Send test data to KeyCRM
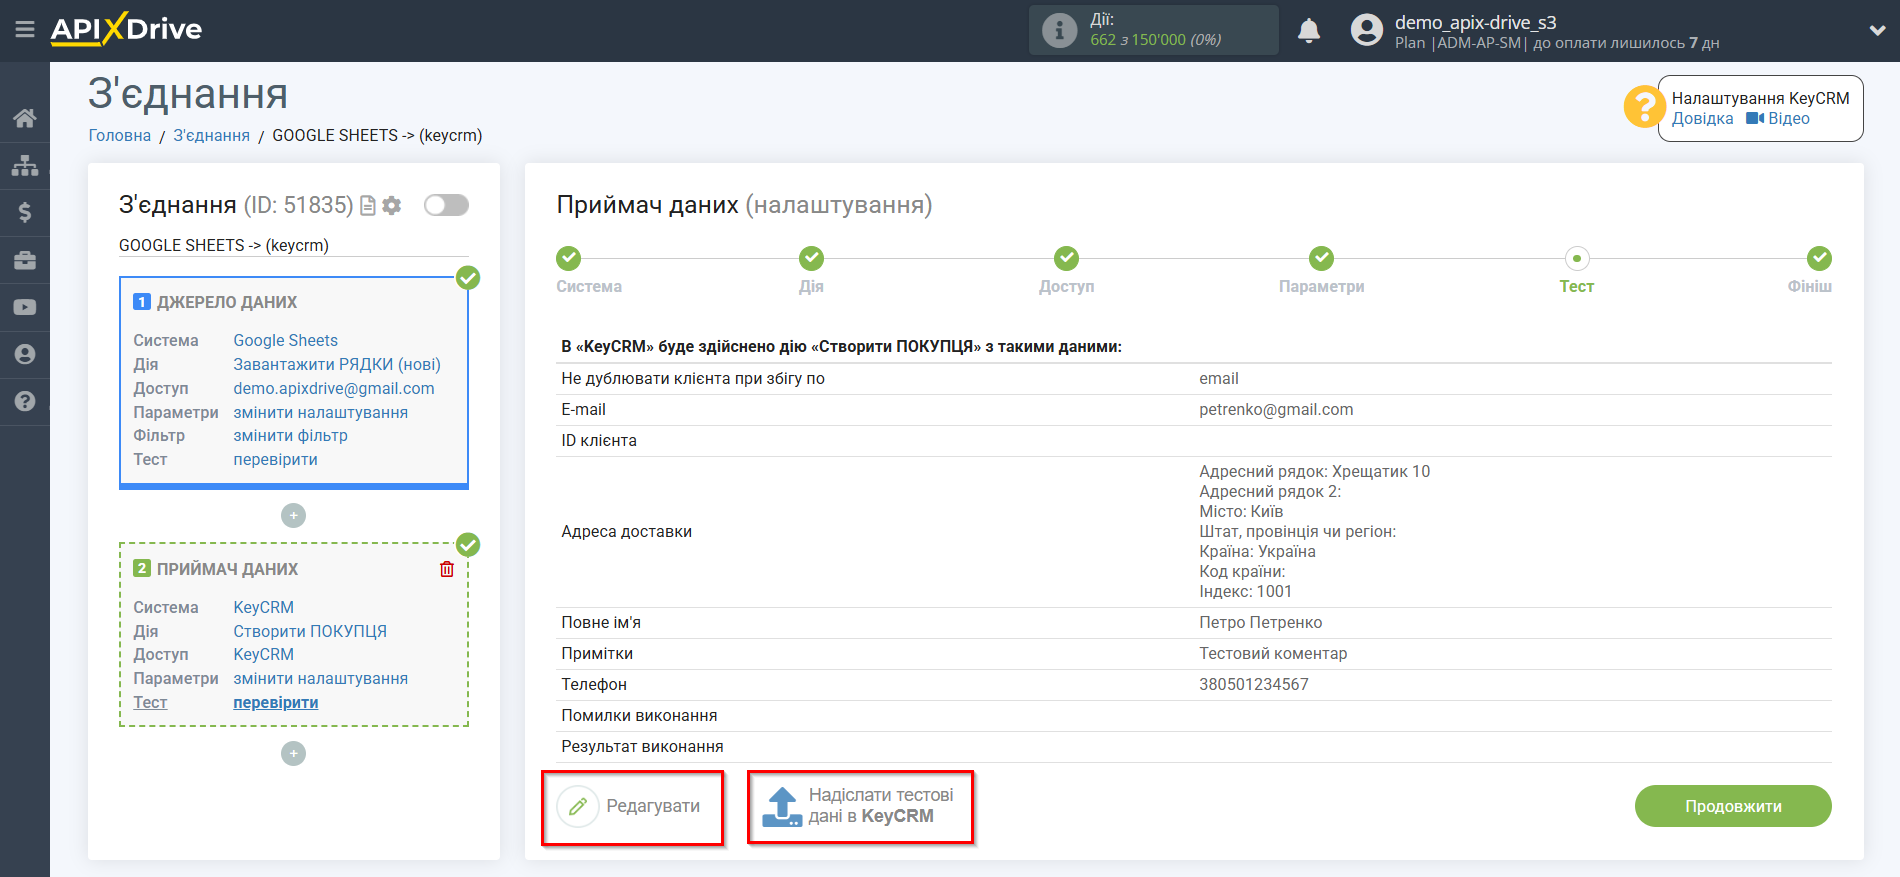Screen dimensions: 1900x877 pos(860,807)
